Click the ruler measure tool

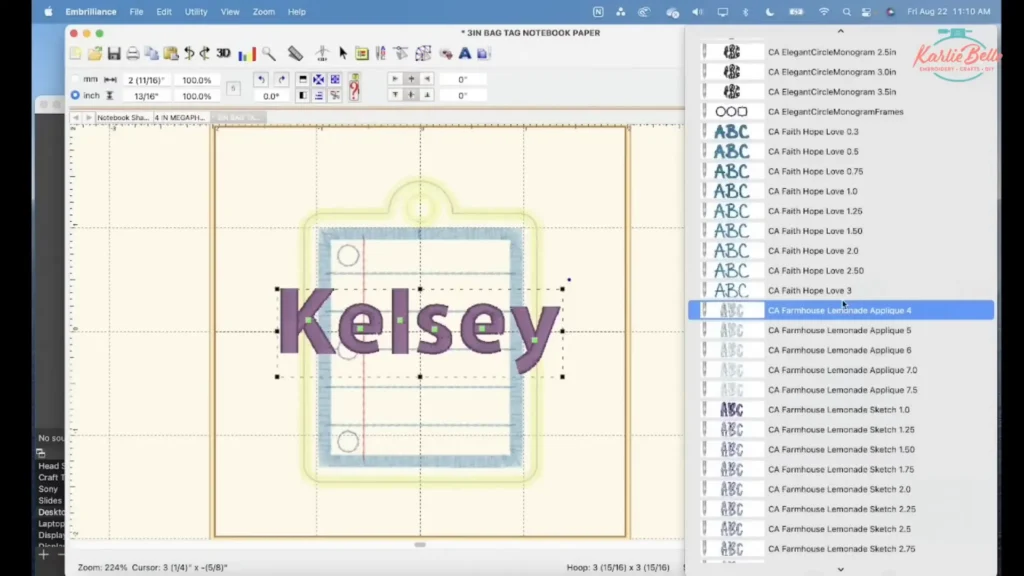coord(295,53)
